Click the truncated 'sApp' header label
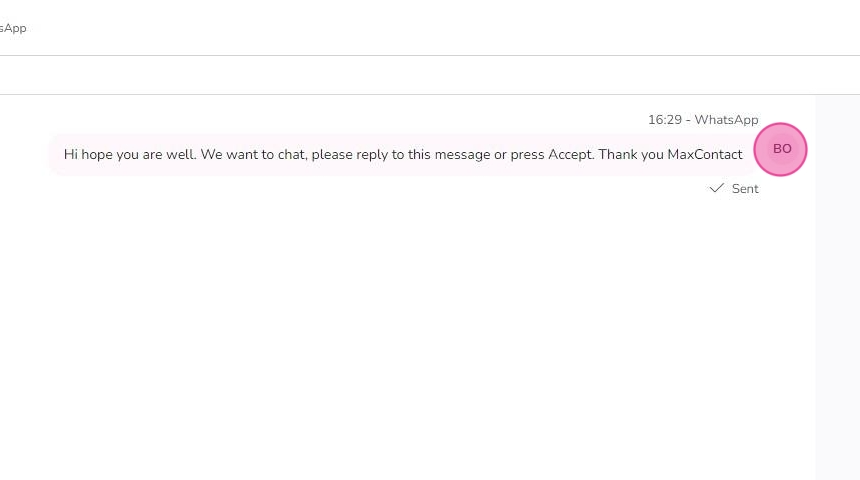Viewport: 860px width, 480px height. [13, 28]
